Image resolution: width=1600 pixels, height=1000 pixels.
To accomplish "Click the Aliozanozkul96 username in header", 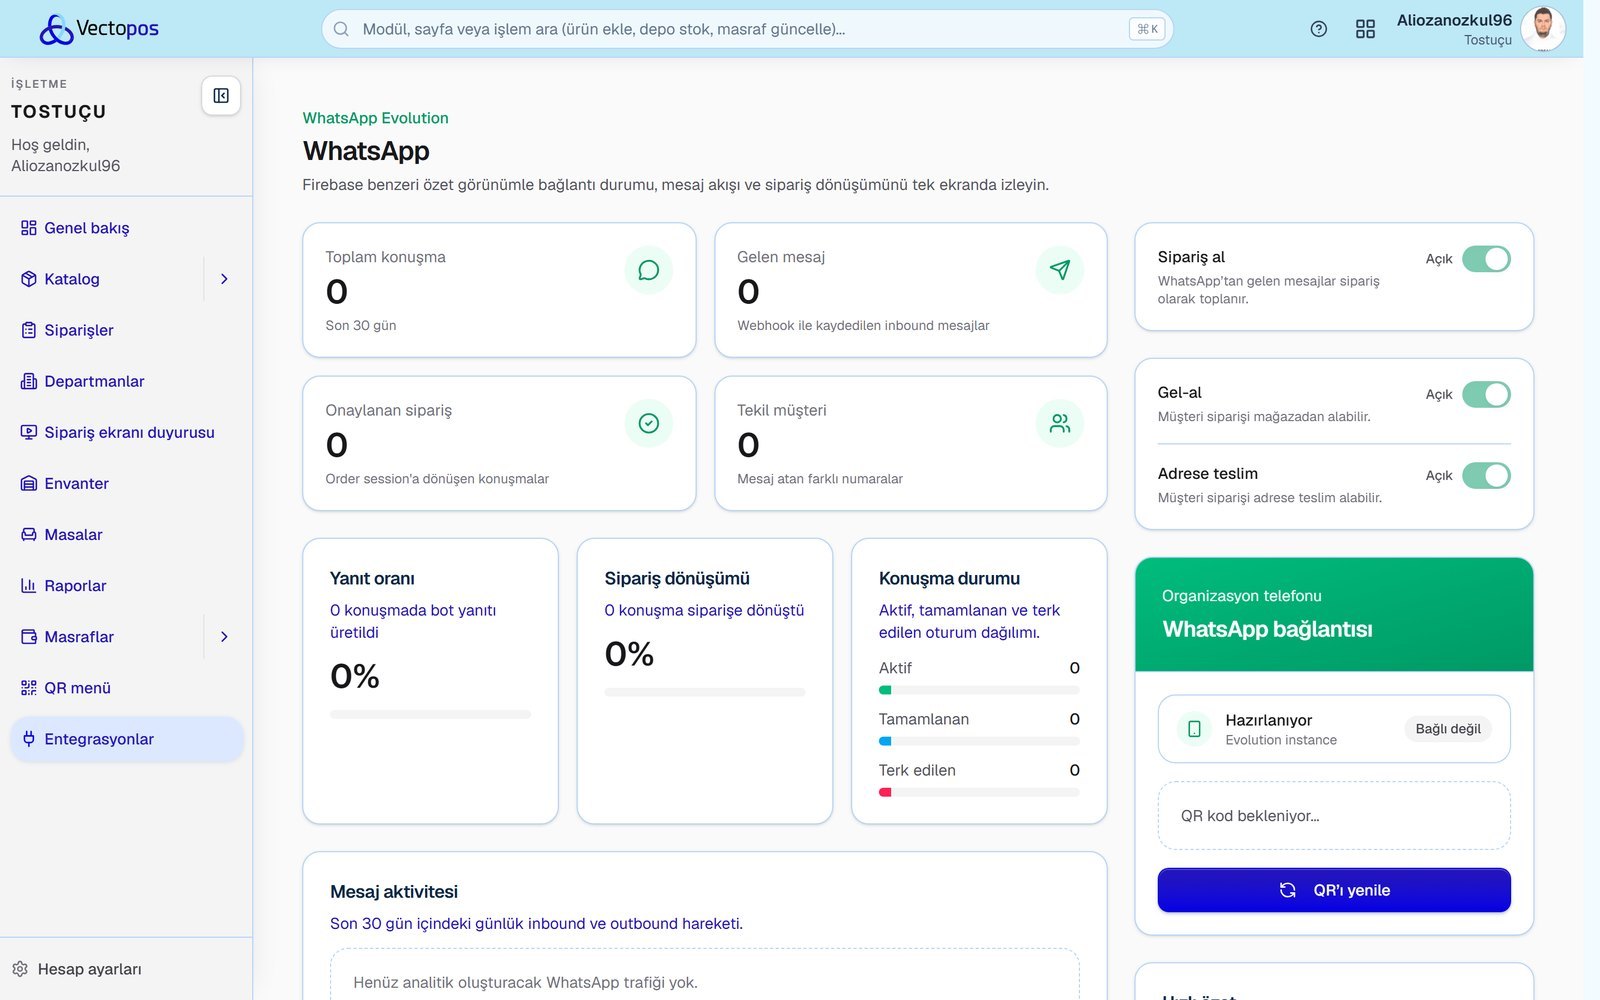I will click(x=1454, y=20).
